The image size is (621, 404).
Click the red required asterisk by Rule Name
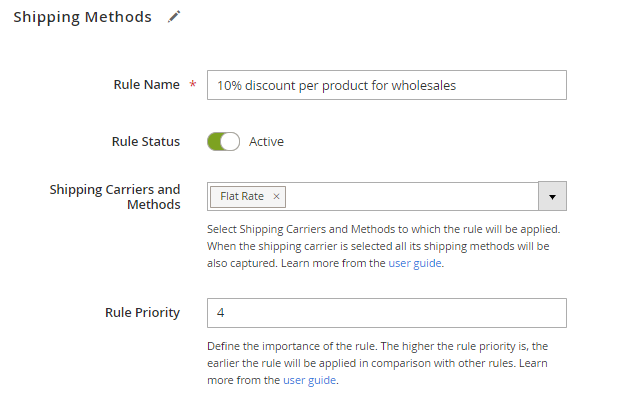click(x=192, y=86)
